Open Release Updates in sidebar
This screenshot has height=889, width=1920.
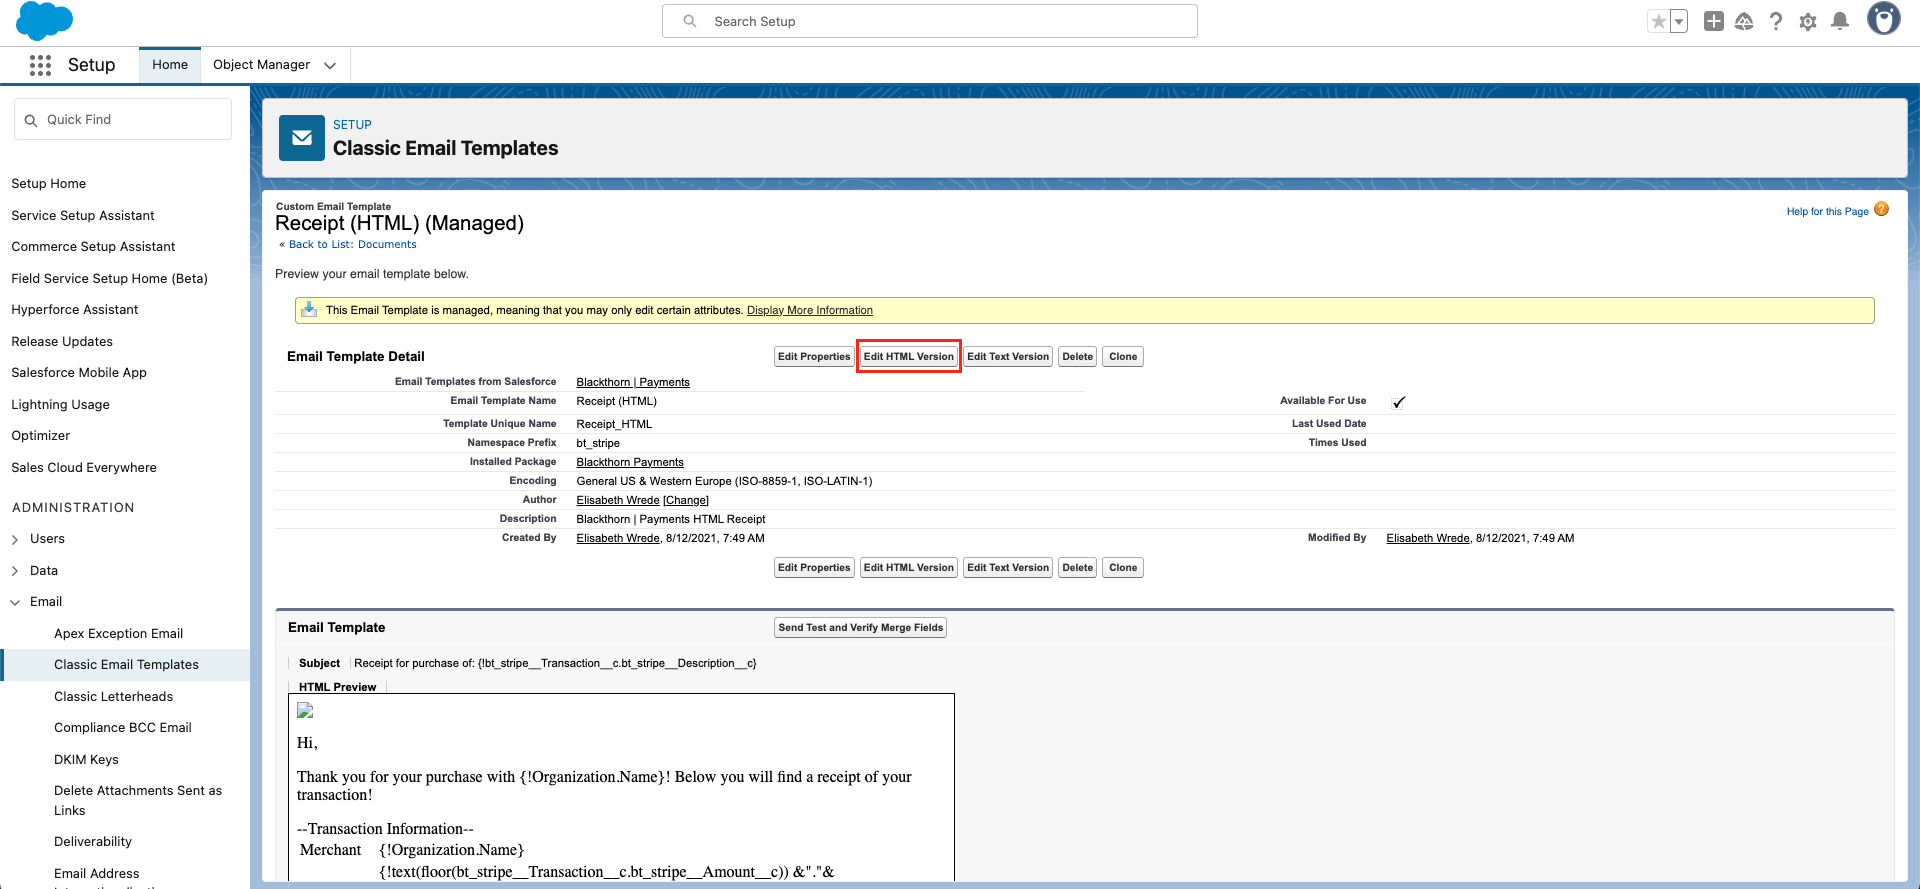62,342
